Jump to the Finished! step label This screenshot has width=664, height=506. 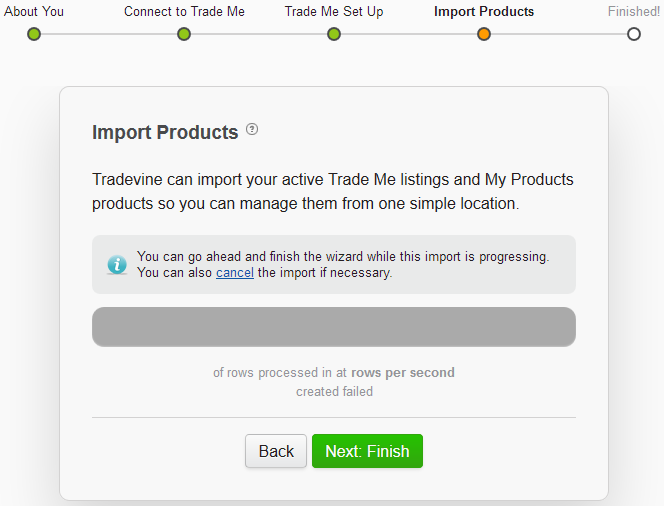634,11
